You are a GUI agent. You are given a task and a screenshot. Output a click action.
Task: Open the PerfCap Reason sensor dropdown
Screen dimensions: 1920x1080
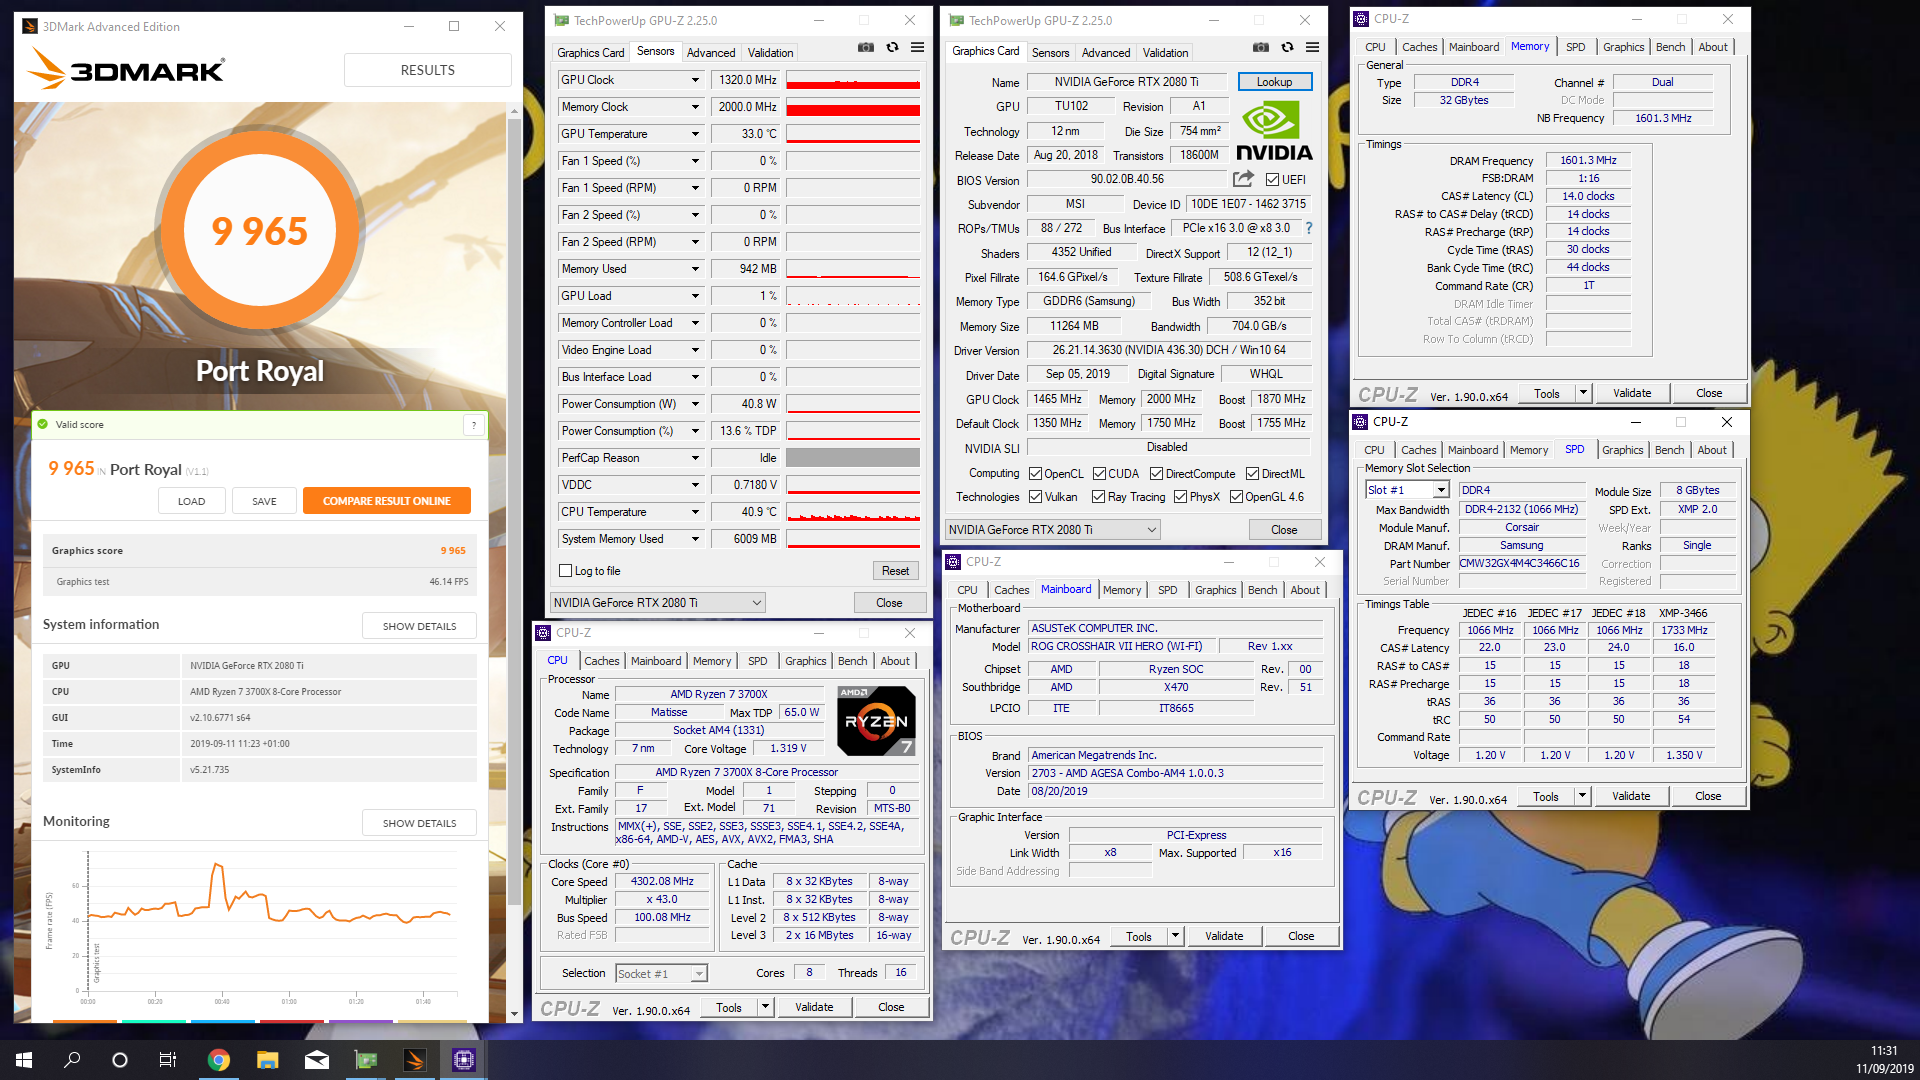point(695,458)
